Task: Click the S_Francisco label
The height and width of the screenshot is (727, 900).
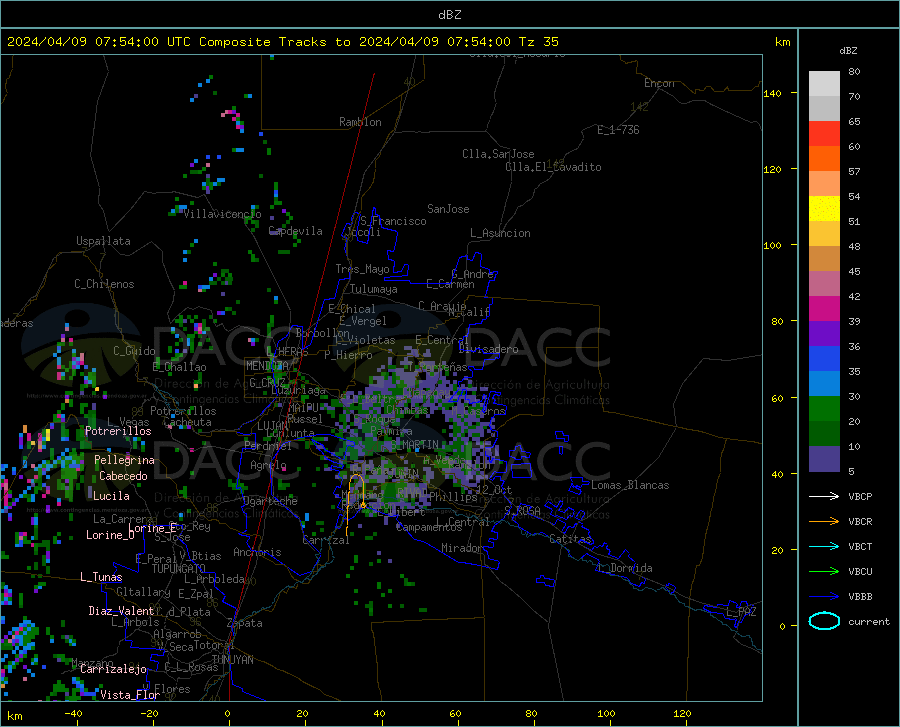Action: pos(393,221)
